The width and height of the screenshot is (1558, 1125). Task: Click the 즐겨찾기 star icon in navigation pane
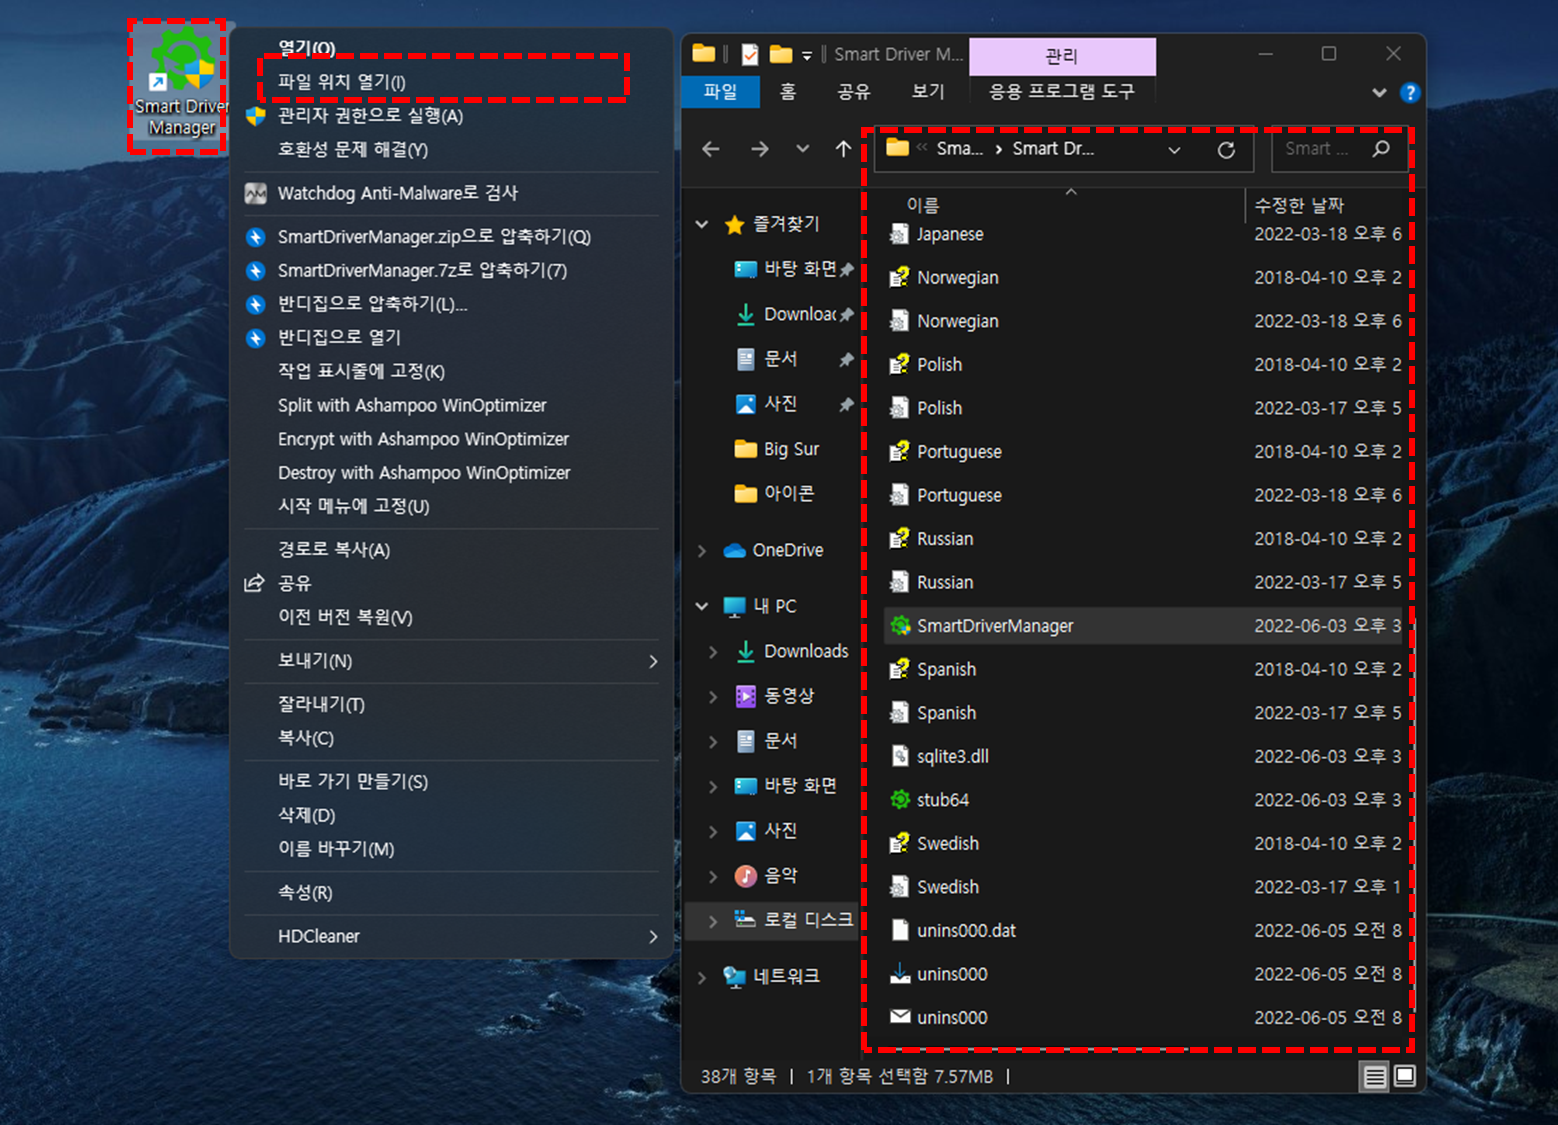pyautogui.click(x=734, y=225)
